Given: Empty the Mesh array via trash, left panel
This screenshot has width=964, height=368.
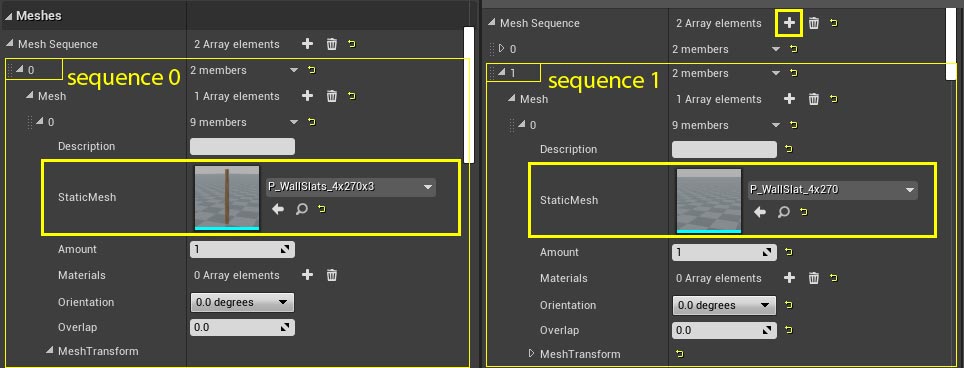Looking at the screenshot, I should pyautogui.click(x=331, y=96).
